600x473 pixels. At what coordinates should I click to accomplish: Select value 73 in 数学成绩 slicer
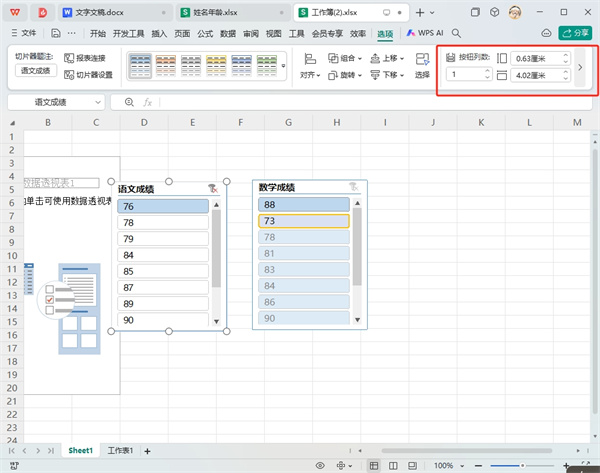[304, 221]
